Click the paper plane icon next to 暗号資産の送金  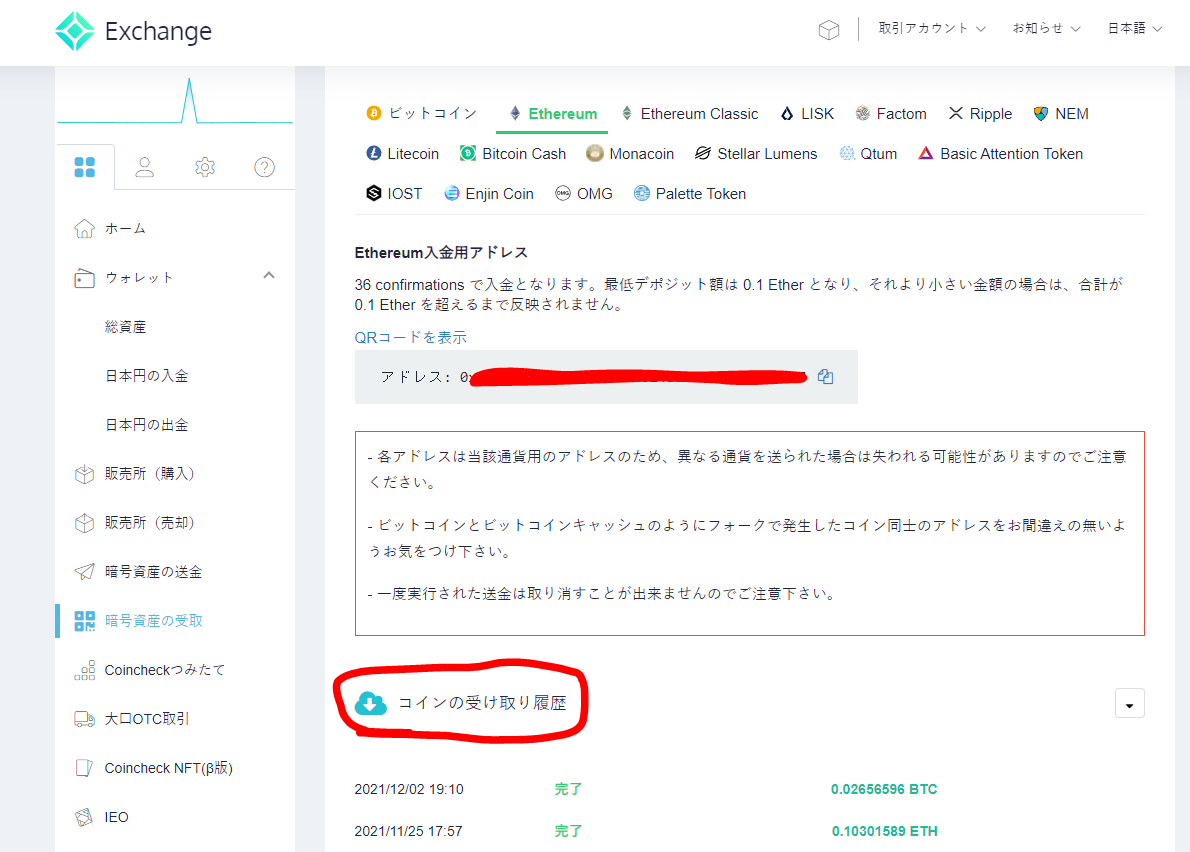pyautogui.click(x=86, y=571)
